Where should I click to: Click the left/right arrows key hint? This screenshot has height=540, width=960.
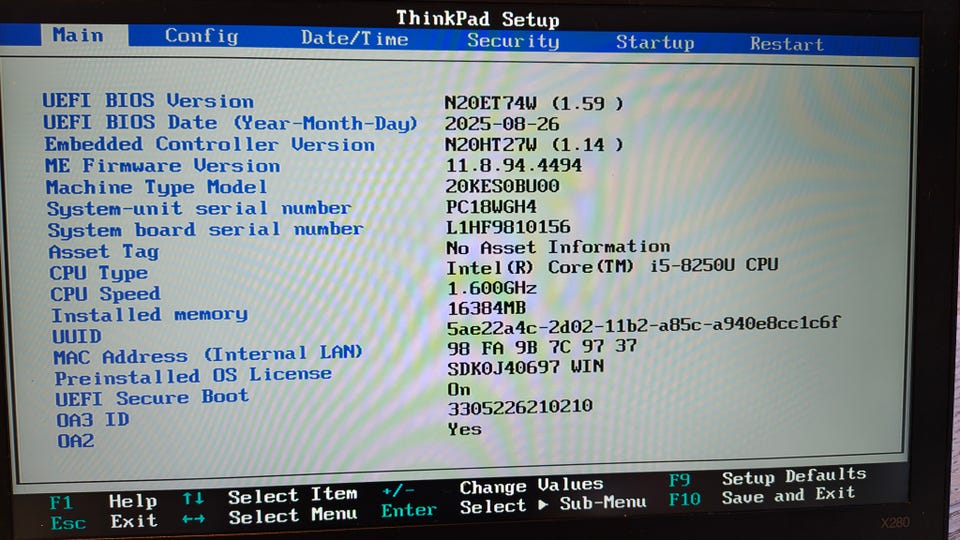click(x=193, y=519)
